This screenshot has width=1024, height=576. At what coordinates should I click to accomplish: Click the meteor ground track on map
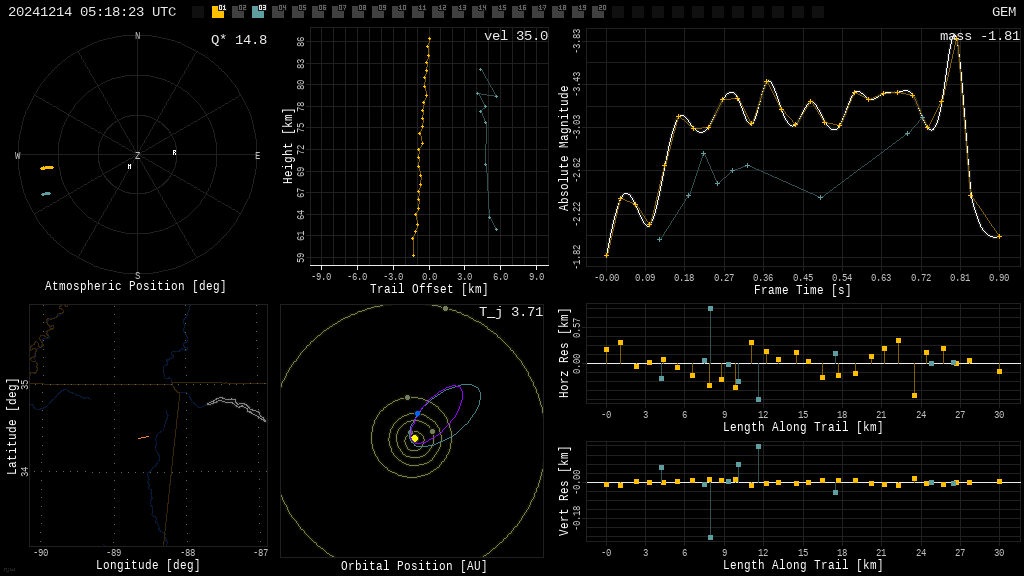tap(143, 437)
